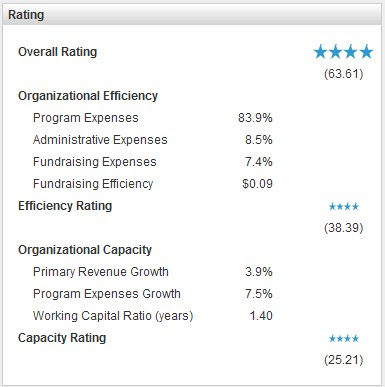Click the Fundraising Efficiency label

pyautogui.click(x=93, y=184)
